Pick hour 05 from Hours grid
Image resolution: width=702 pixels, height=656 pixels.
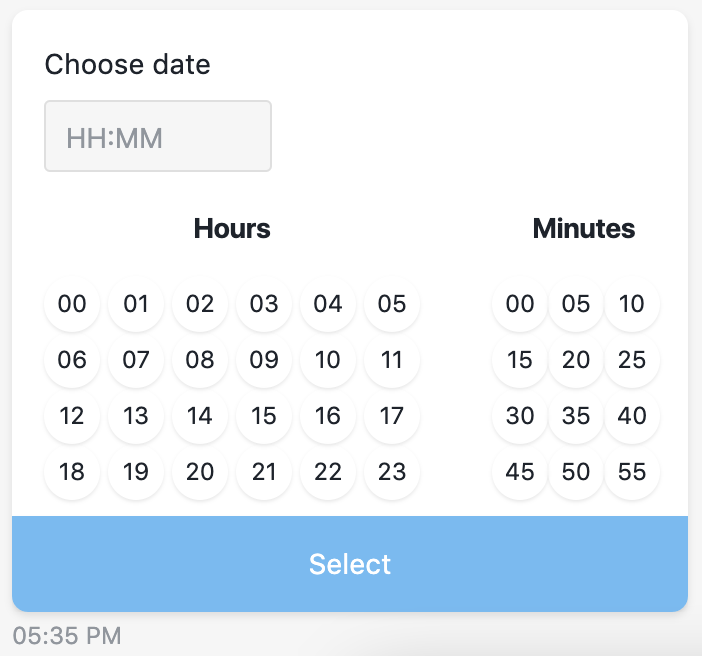pos(392,304)
